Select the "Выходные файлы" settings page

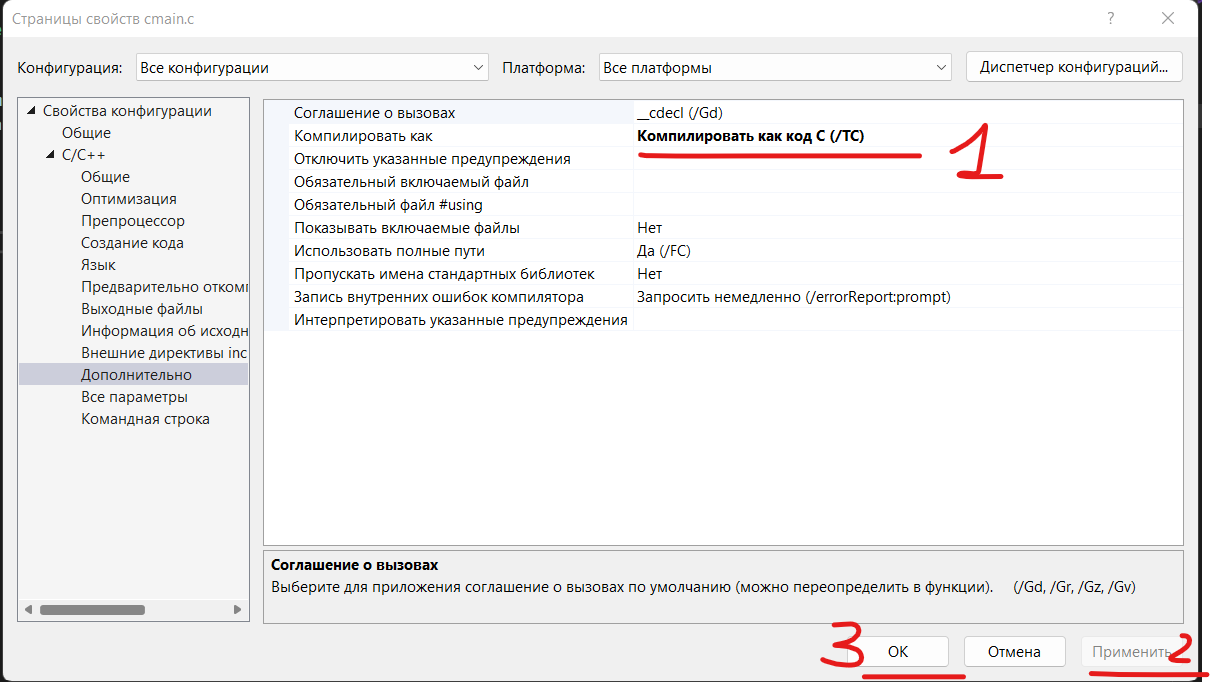(131, 308)
